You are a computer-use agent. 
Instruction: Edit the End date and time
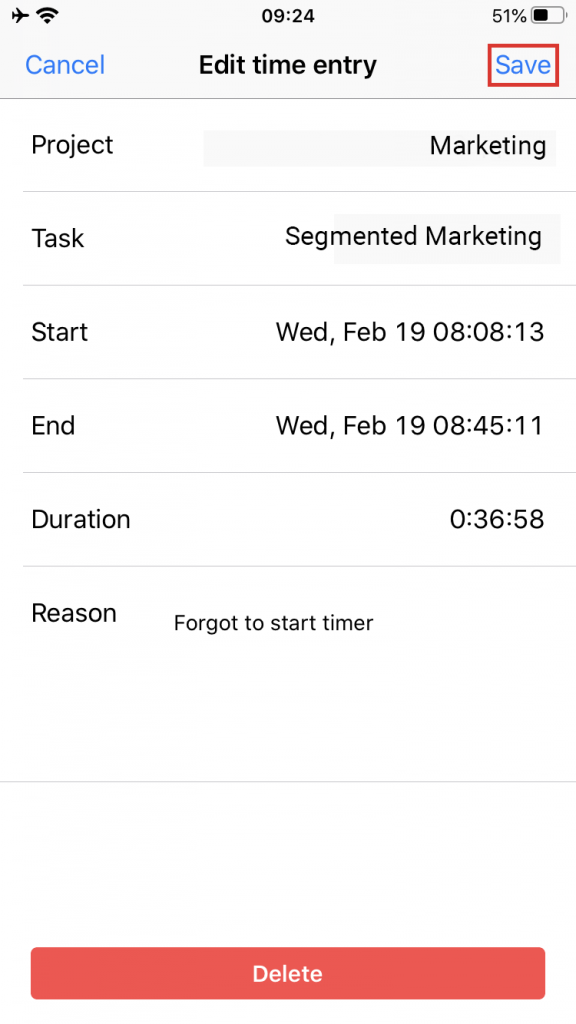409,426
